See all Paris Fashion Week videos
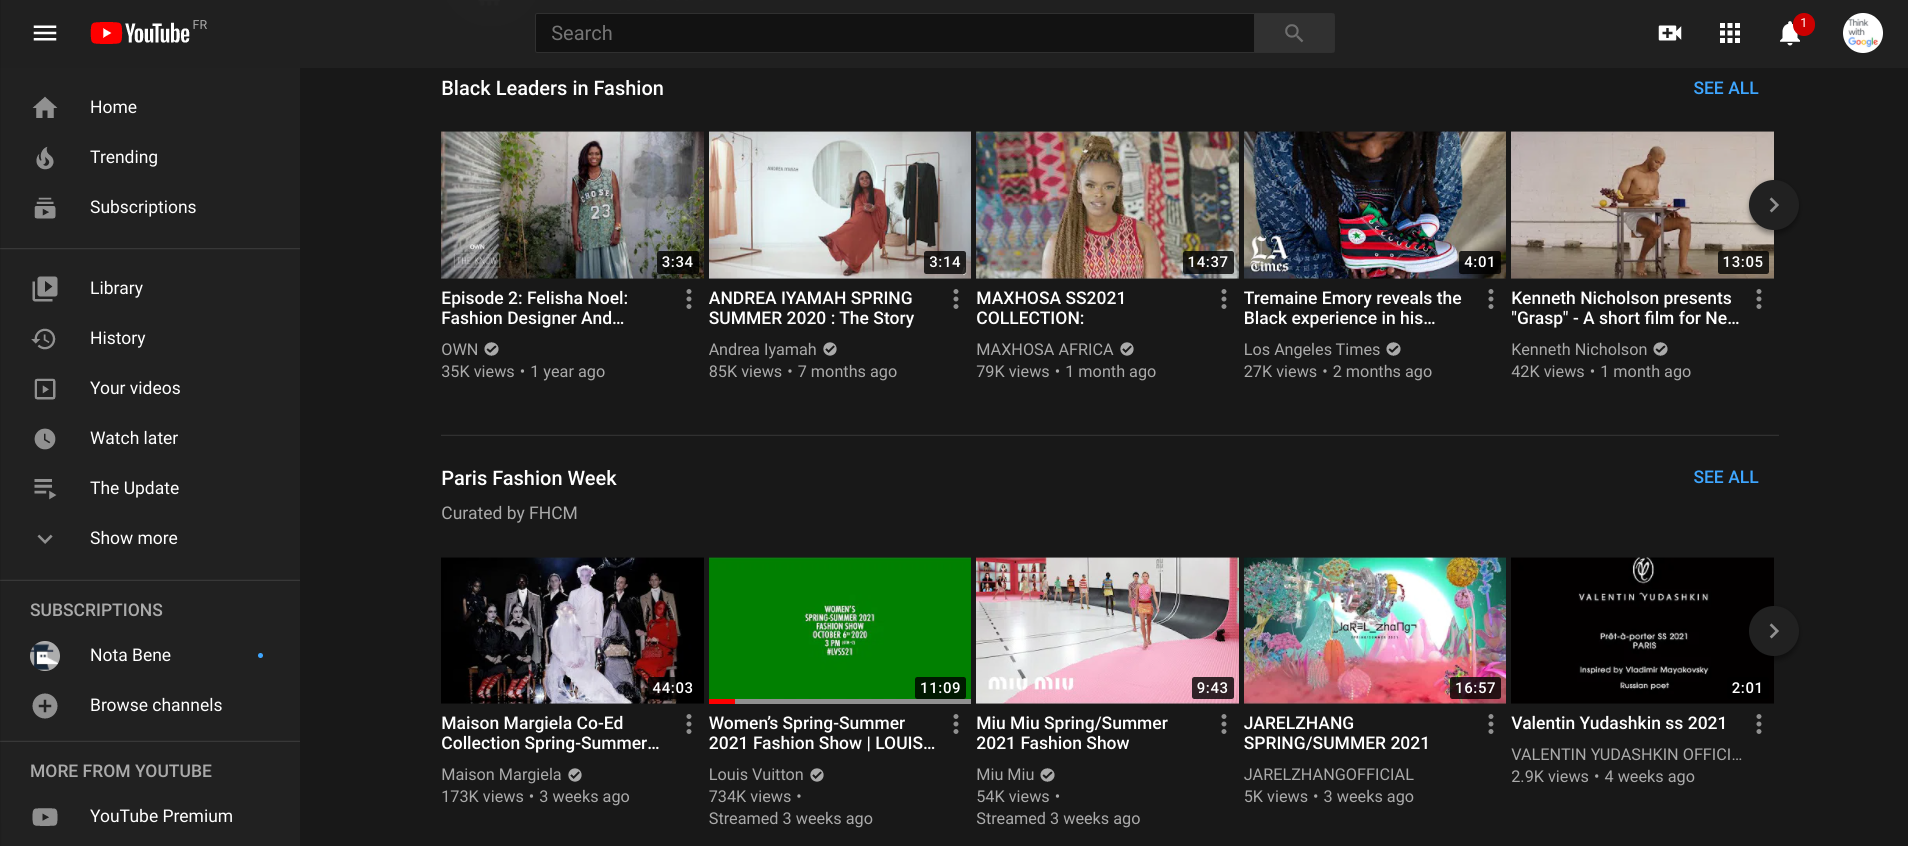This screenshot has height=846, width=1908. (x=1725, y=477)
